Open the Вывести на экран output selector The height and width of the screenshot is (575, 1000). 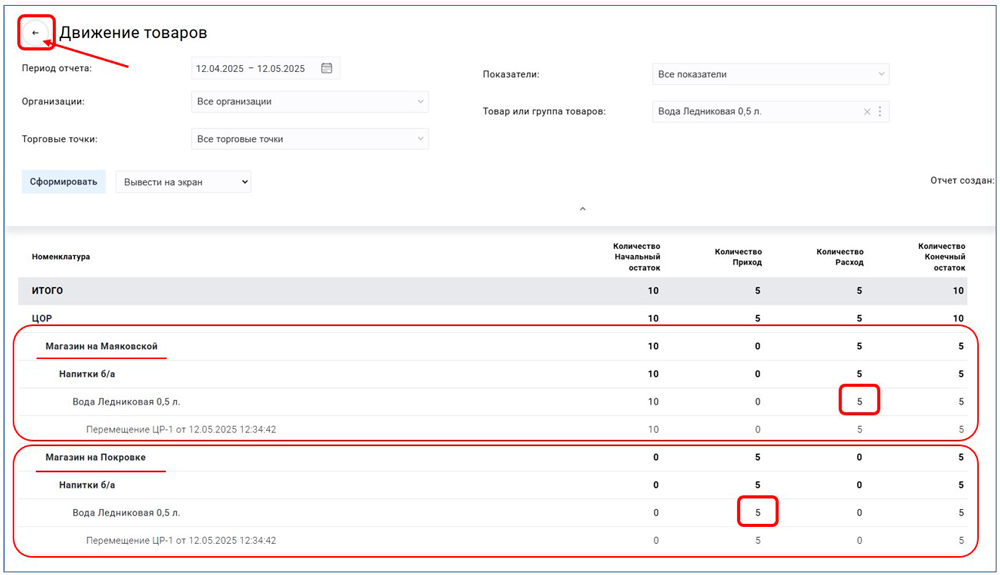(183, 182)
